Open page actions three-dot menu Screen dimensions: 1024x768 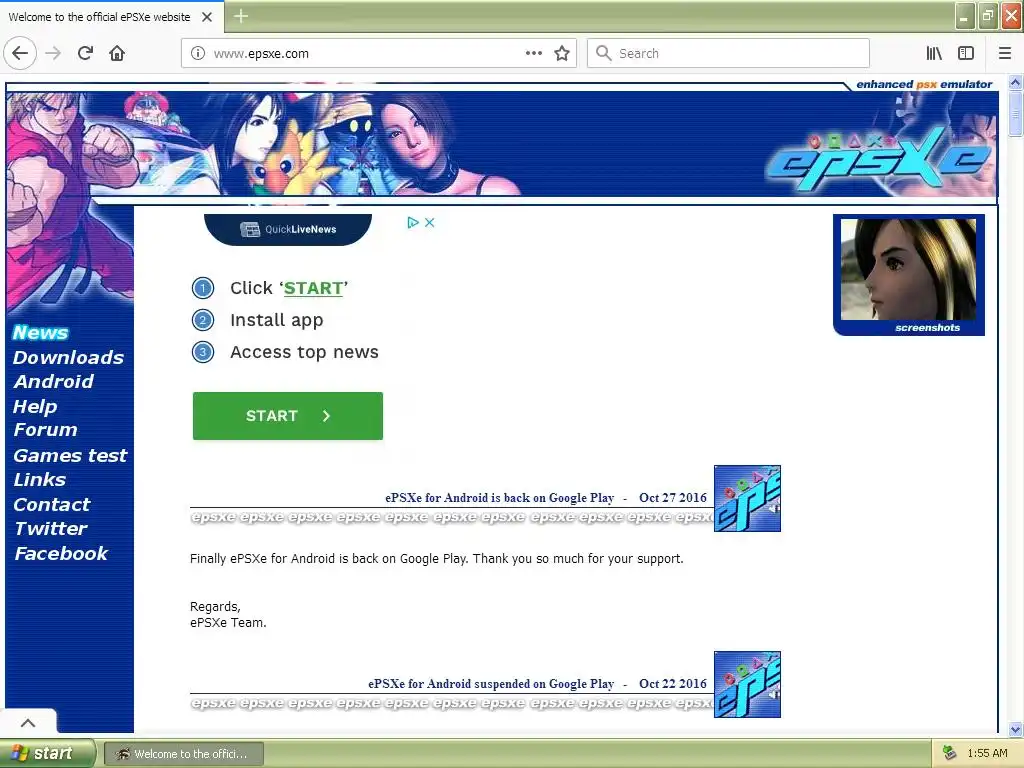click(x=534, y=53)
